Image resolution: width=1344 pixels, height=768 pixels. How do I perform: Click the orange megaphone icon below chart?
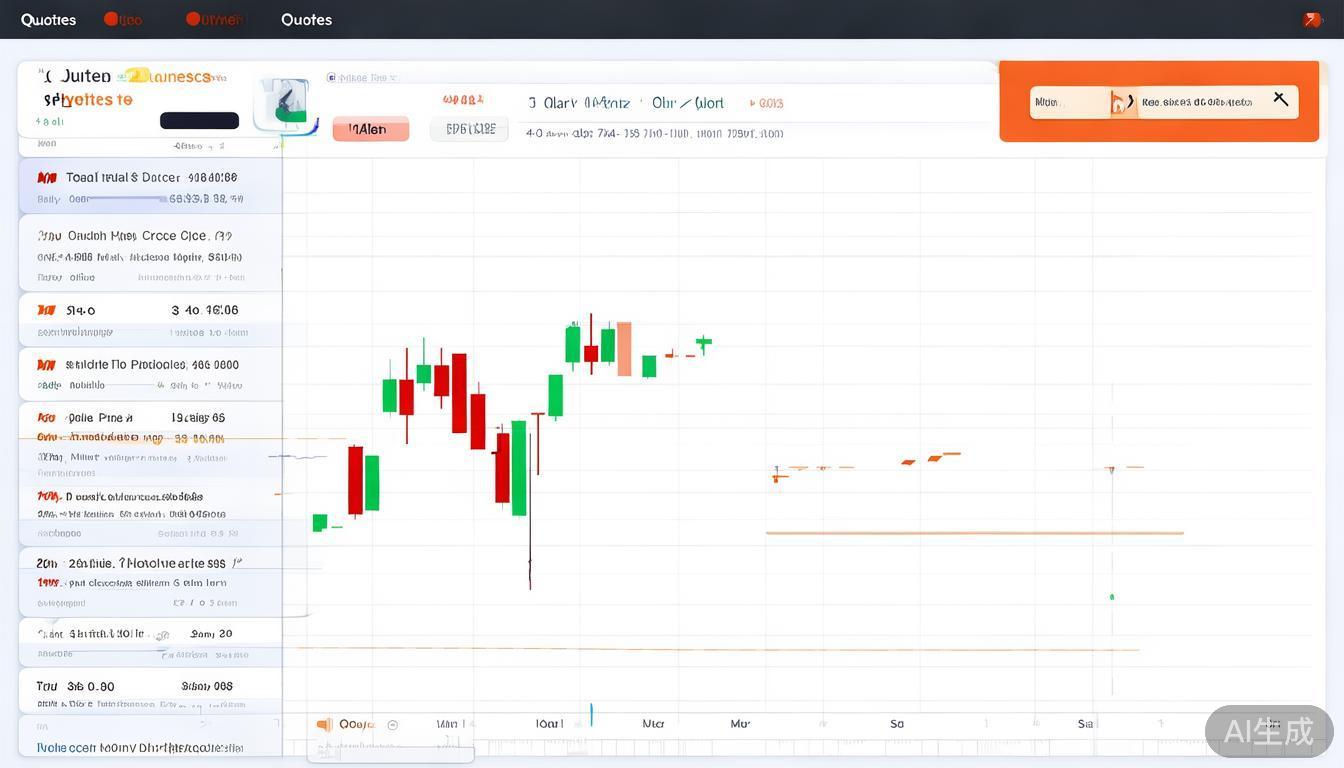point(323,724)
